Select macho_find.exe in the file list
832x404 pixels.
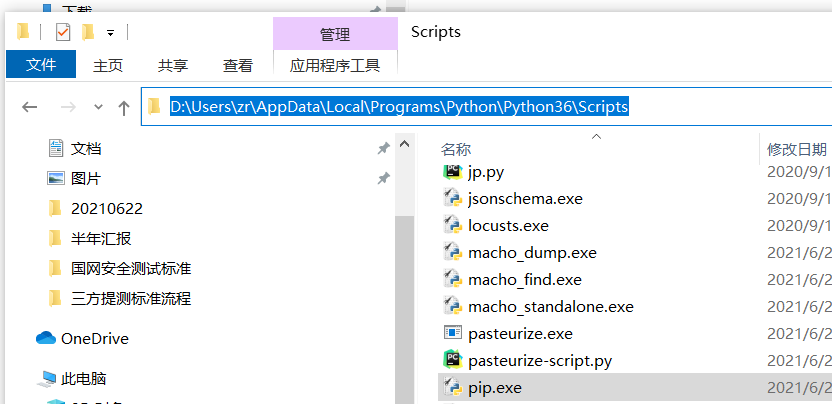pos(525,280)
